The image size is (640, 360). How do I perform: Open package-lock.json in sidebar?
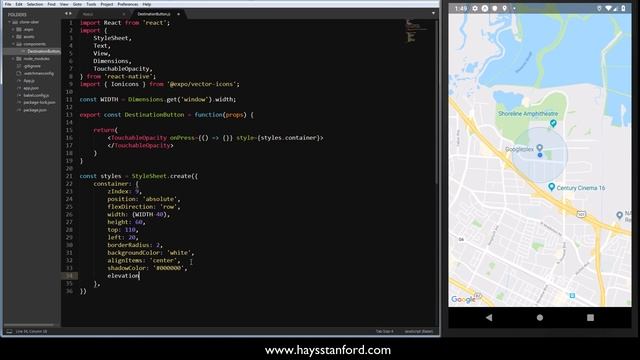coord(39,102)
